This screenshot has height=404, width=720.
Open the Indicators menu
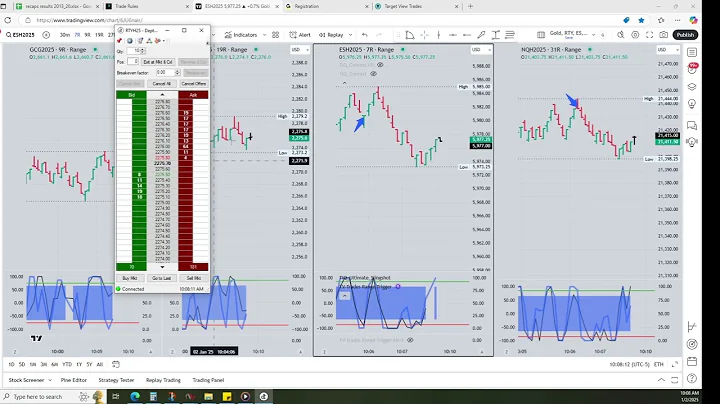pos(241,35)
